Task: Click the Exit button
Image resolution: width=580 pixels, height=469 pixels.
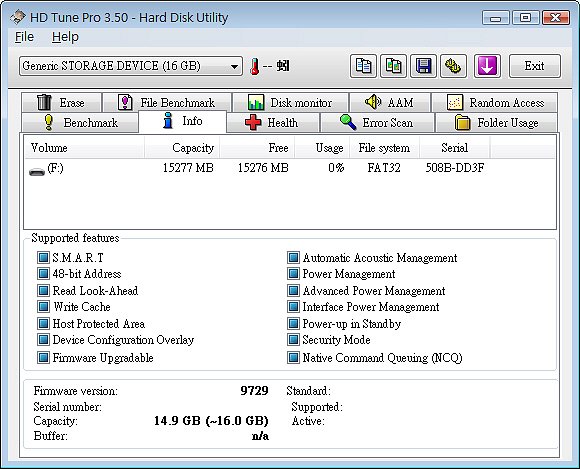Action: [x=535, y=66]
